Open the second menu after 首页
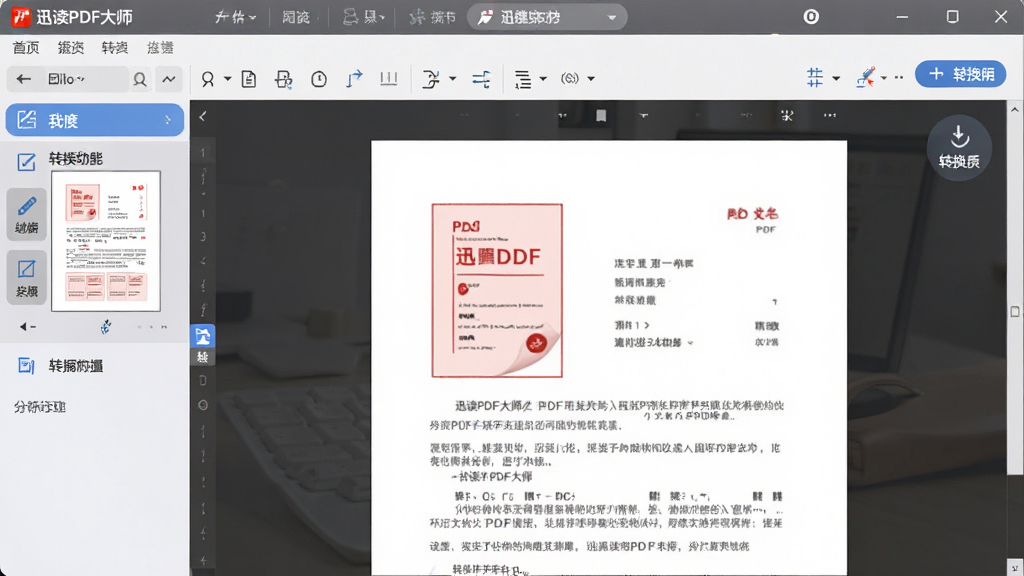The height and width of the screenshot is (576, 1024). 71,48
